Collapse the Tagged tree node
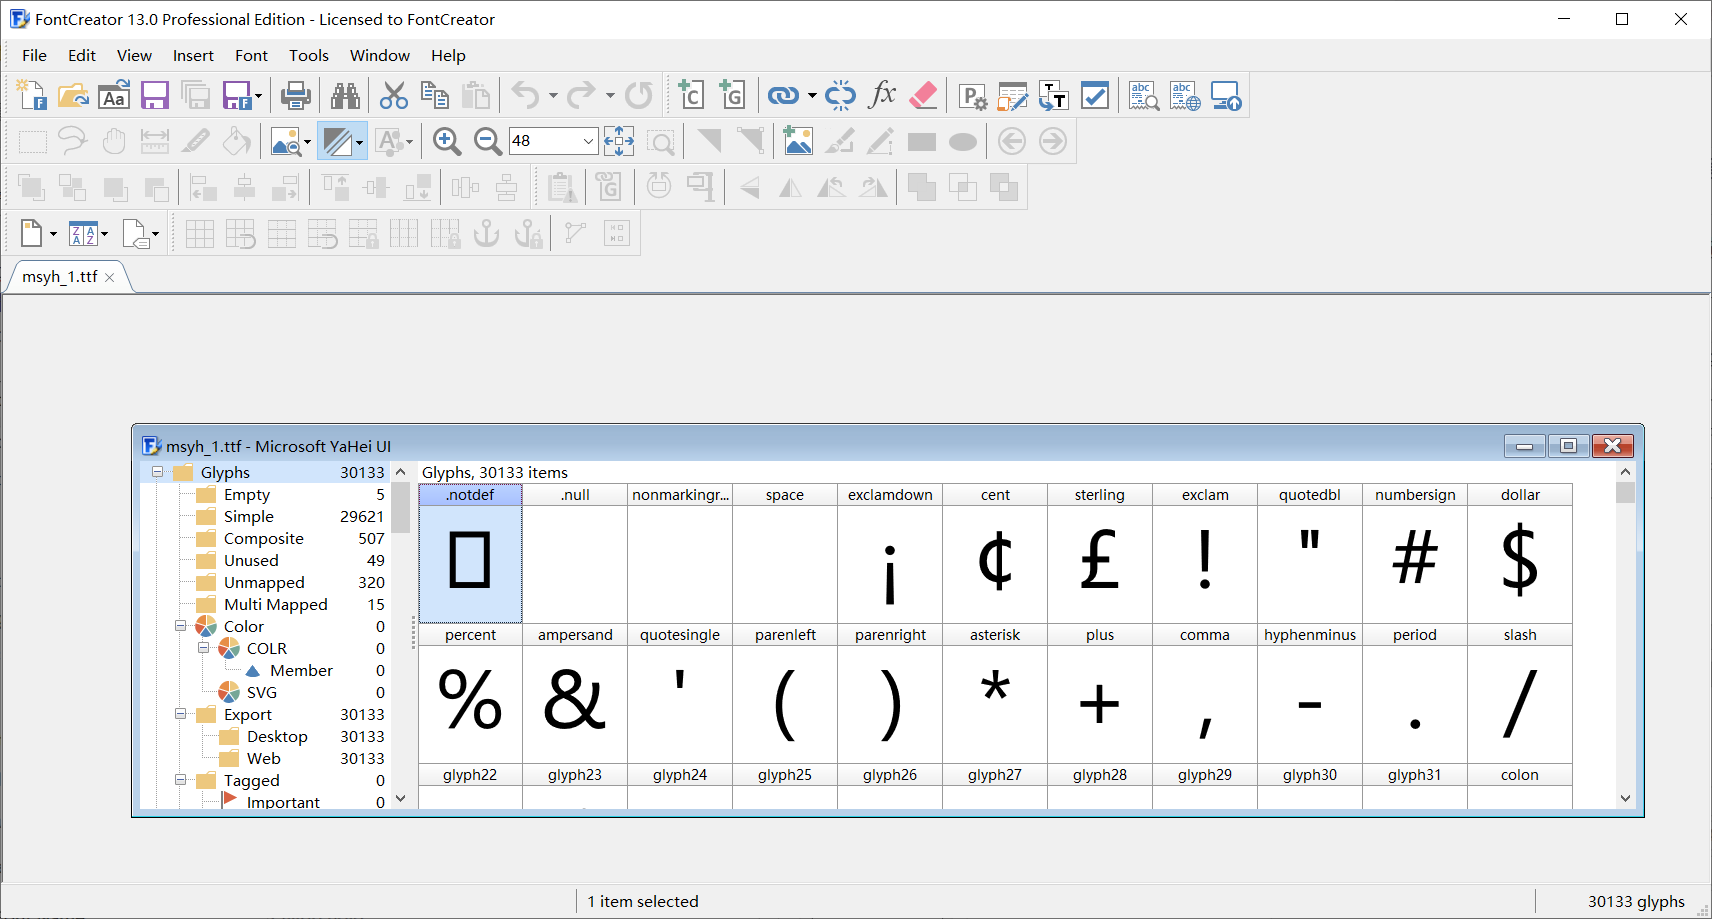This screenshot has height=919, width=1712. (x=180, y=780)
